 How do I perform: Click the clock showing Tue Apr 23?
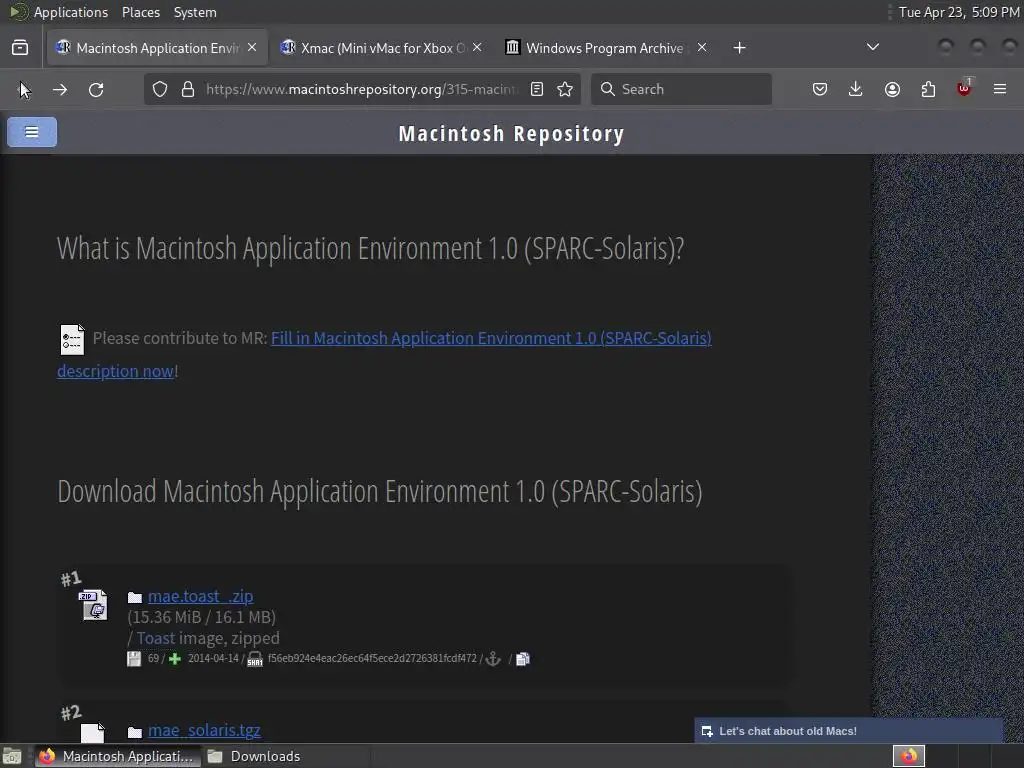[x=959, y=12]
